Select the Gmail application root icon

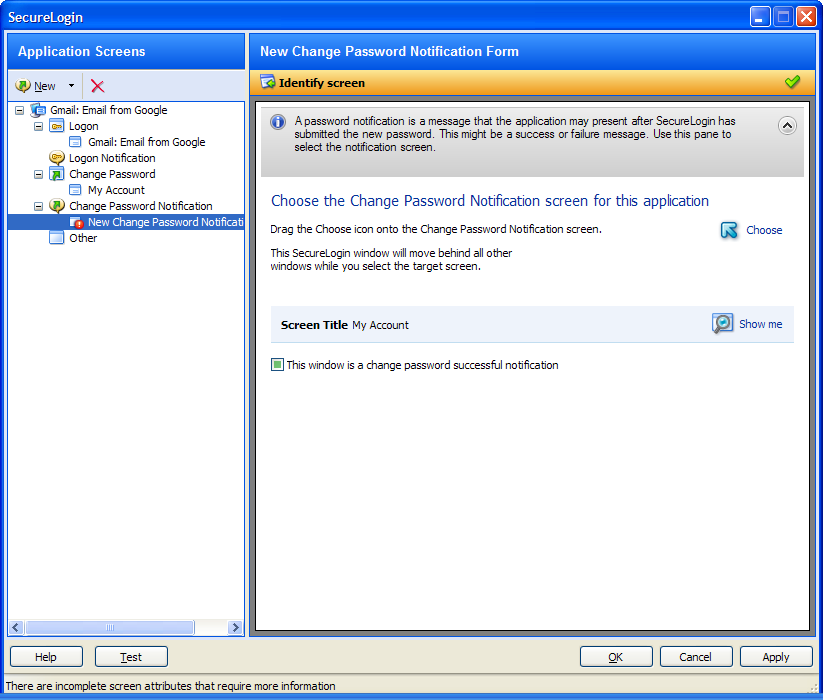tap(38, 110)
